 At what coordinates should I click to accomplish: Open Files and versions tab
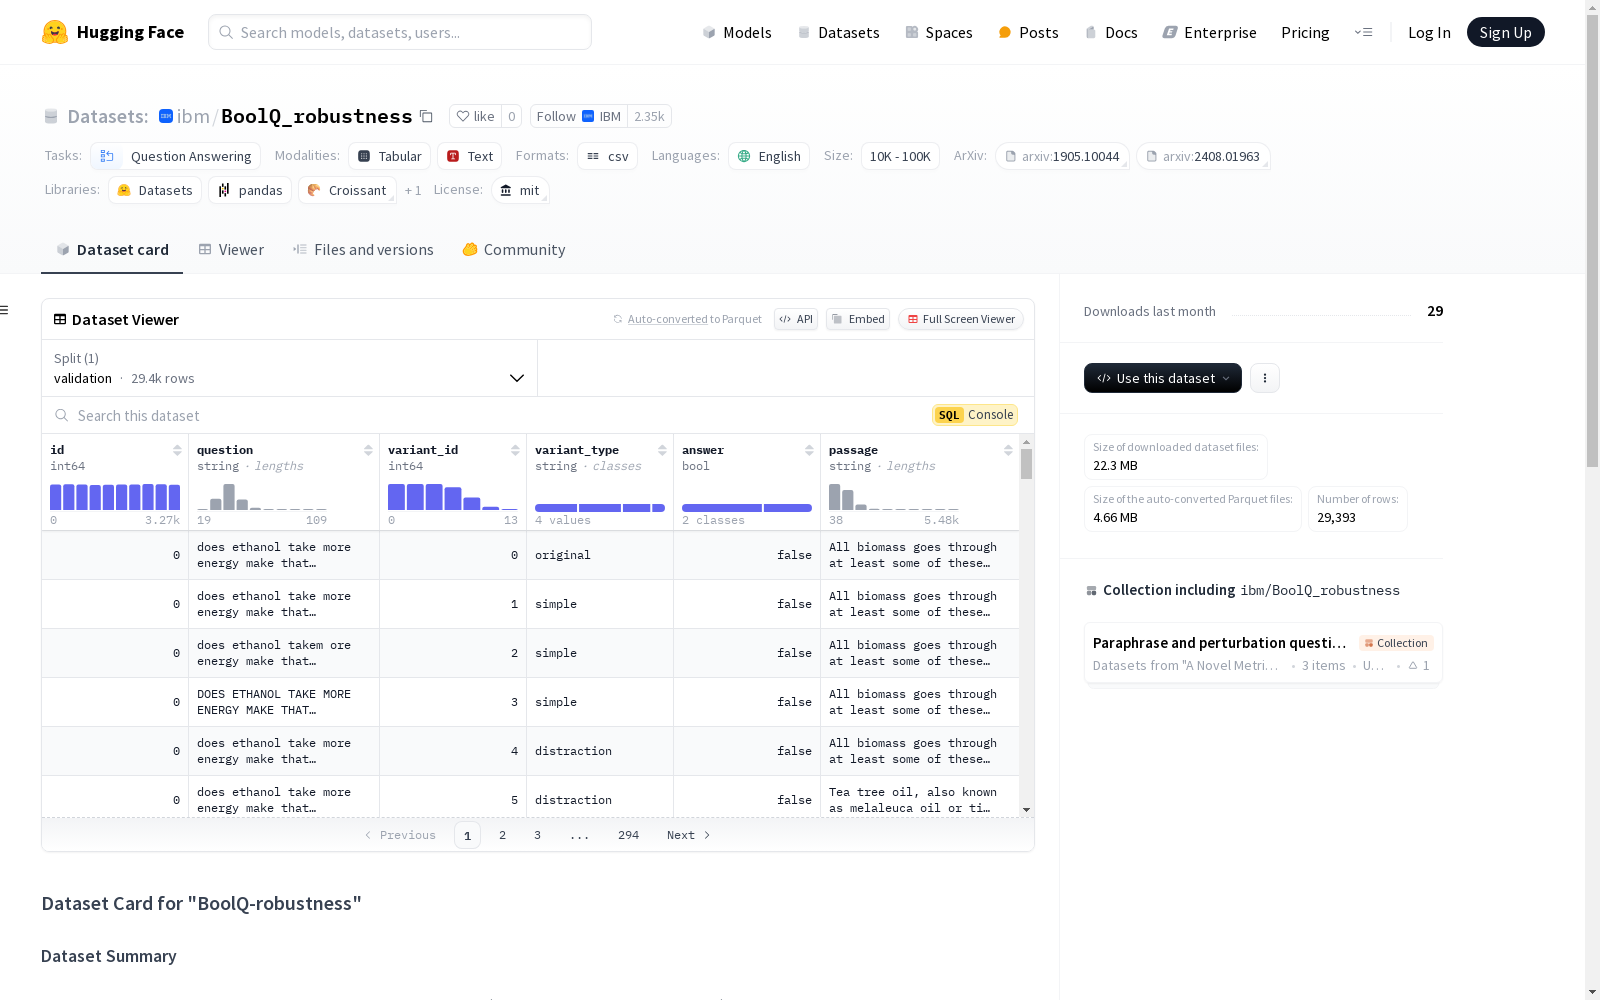pyautogui.click(x=363, y=250)
